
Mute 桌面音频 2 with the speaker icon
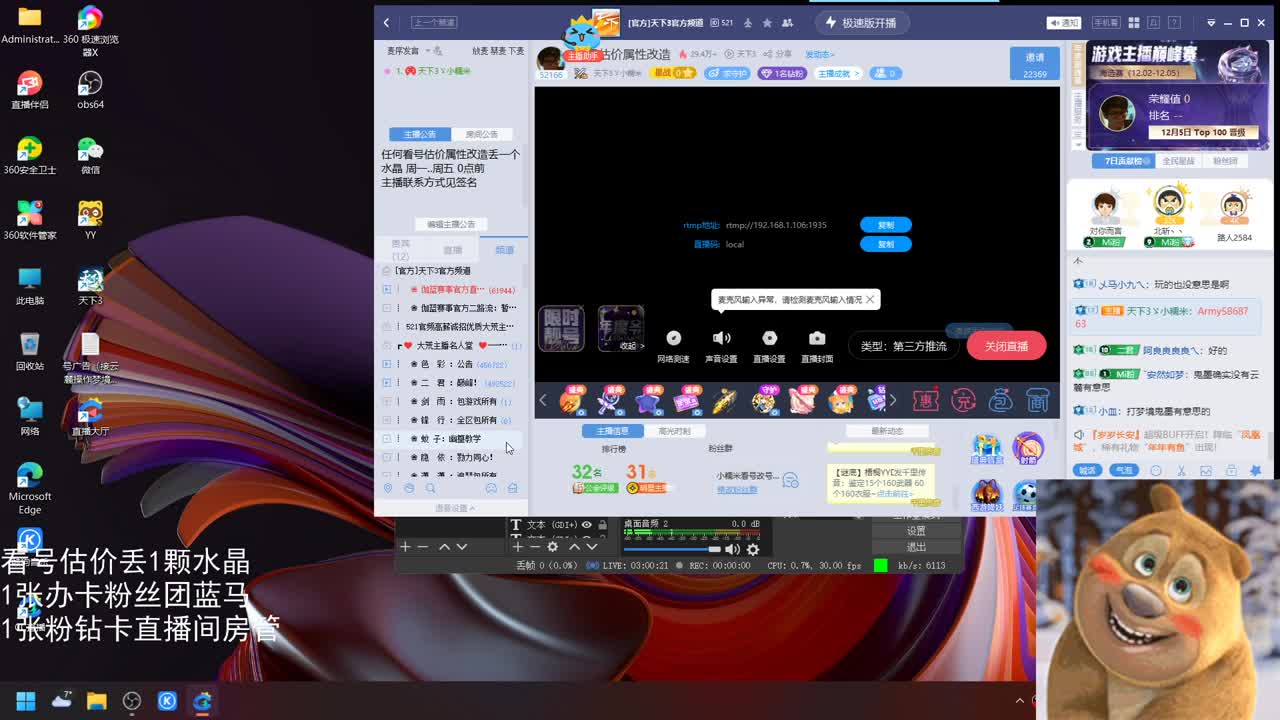point(731,549)
